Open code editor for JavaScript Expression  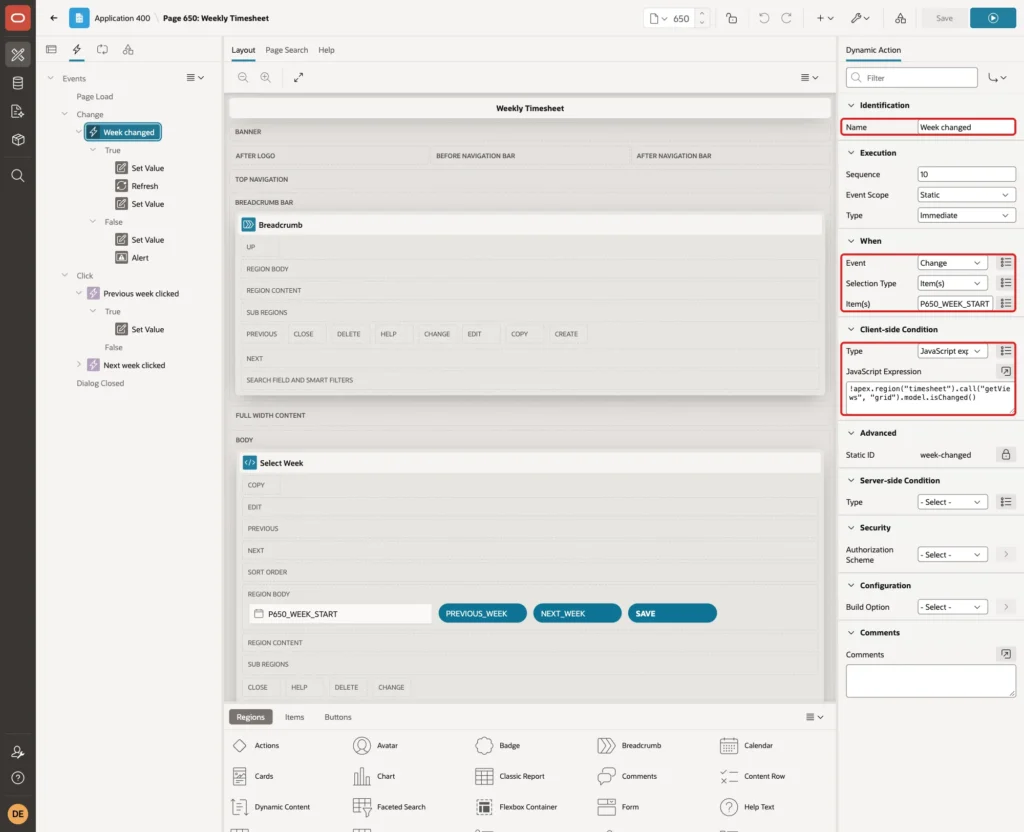pos(1005,372)
